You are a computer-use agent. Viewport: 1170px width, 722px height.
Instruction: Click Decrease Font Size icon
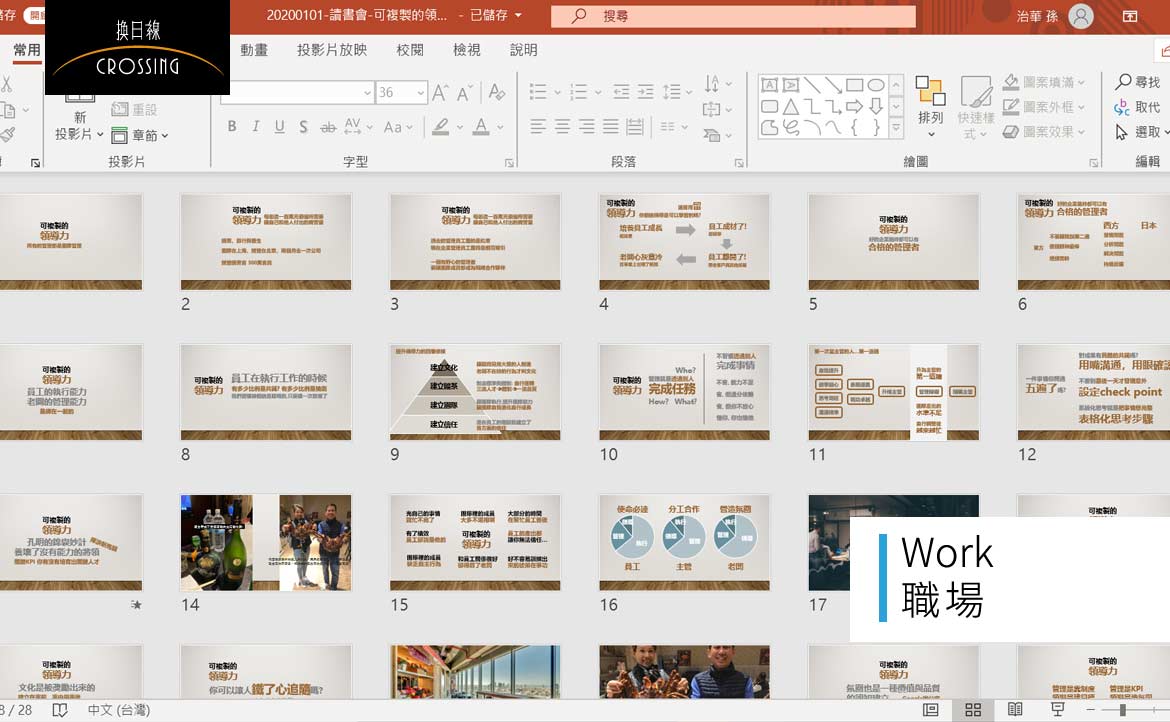point(465,92)
